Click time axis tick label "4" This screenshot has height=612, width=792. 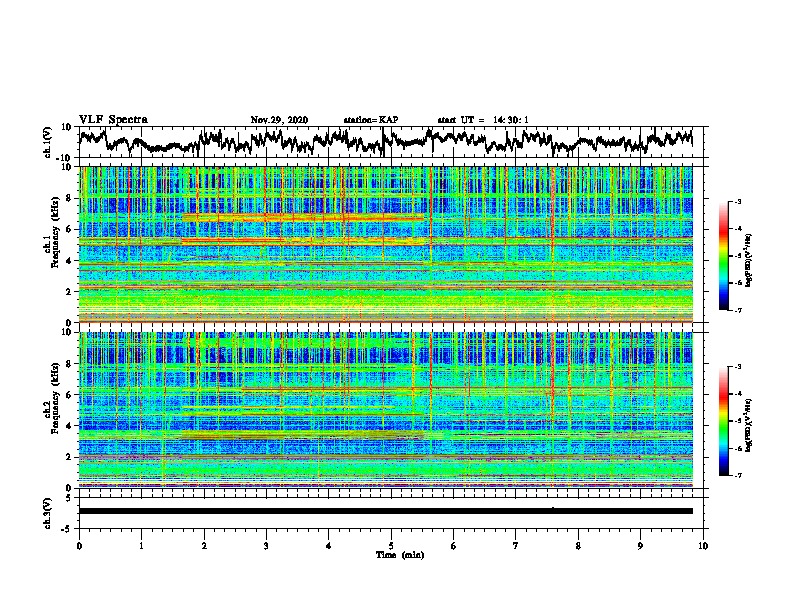329,546
